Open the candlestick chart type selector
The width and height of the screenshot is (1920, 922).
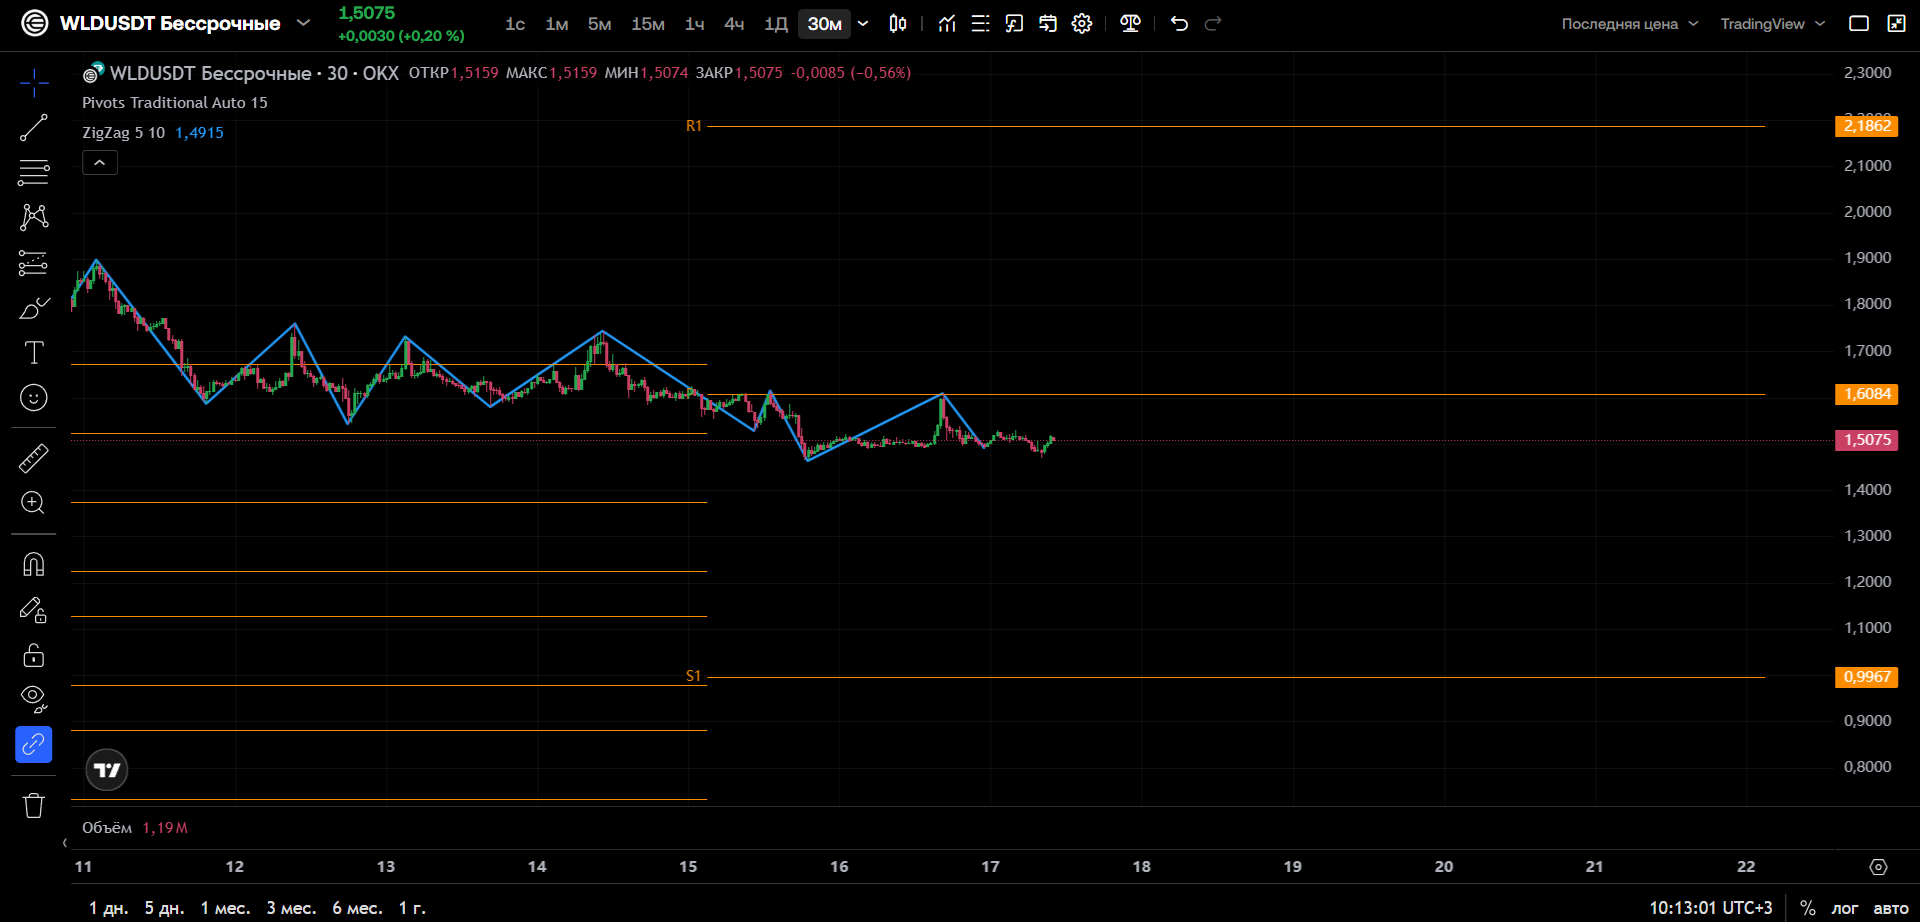pos(898,24)
